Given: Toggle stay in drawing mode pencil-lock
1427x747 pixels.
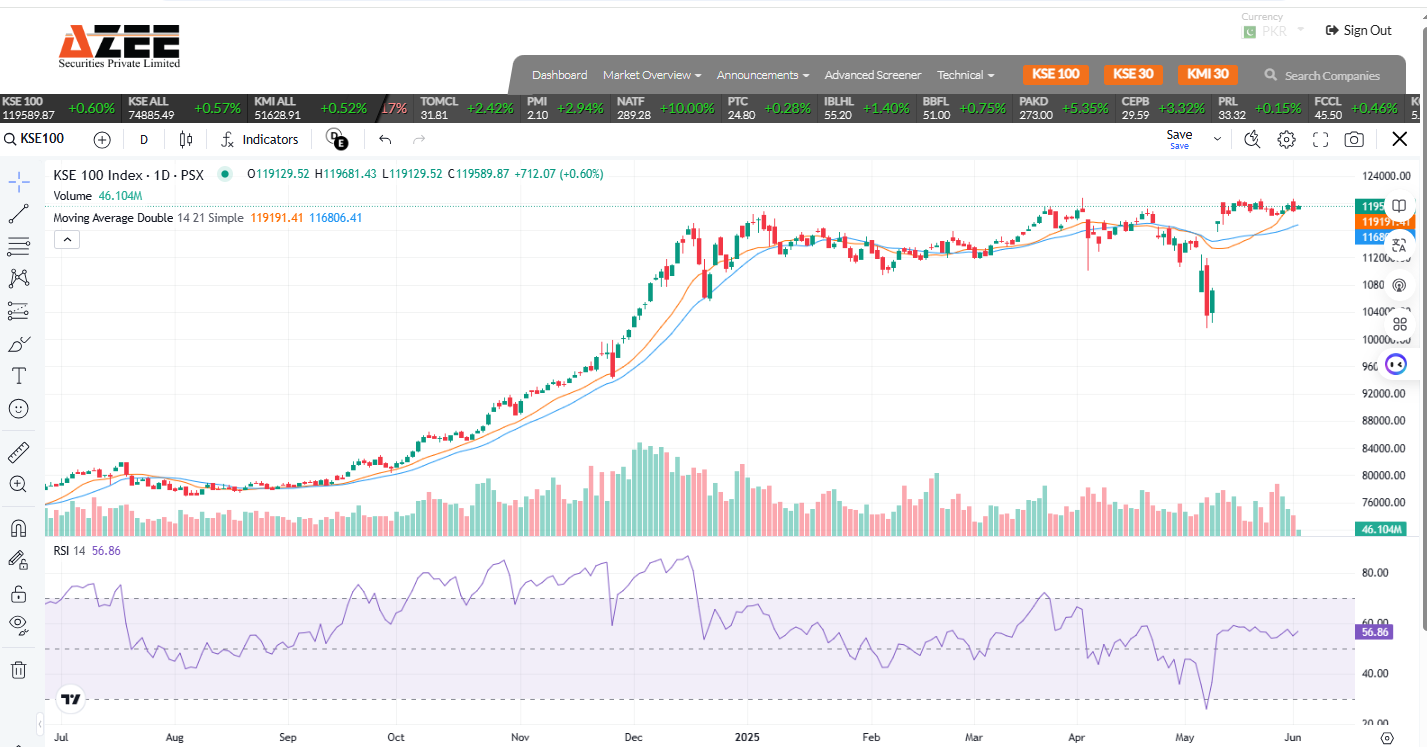Looking at the screenshot, I should pos(18,560).
